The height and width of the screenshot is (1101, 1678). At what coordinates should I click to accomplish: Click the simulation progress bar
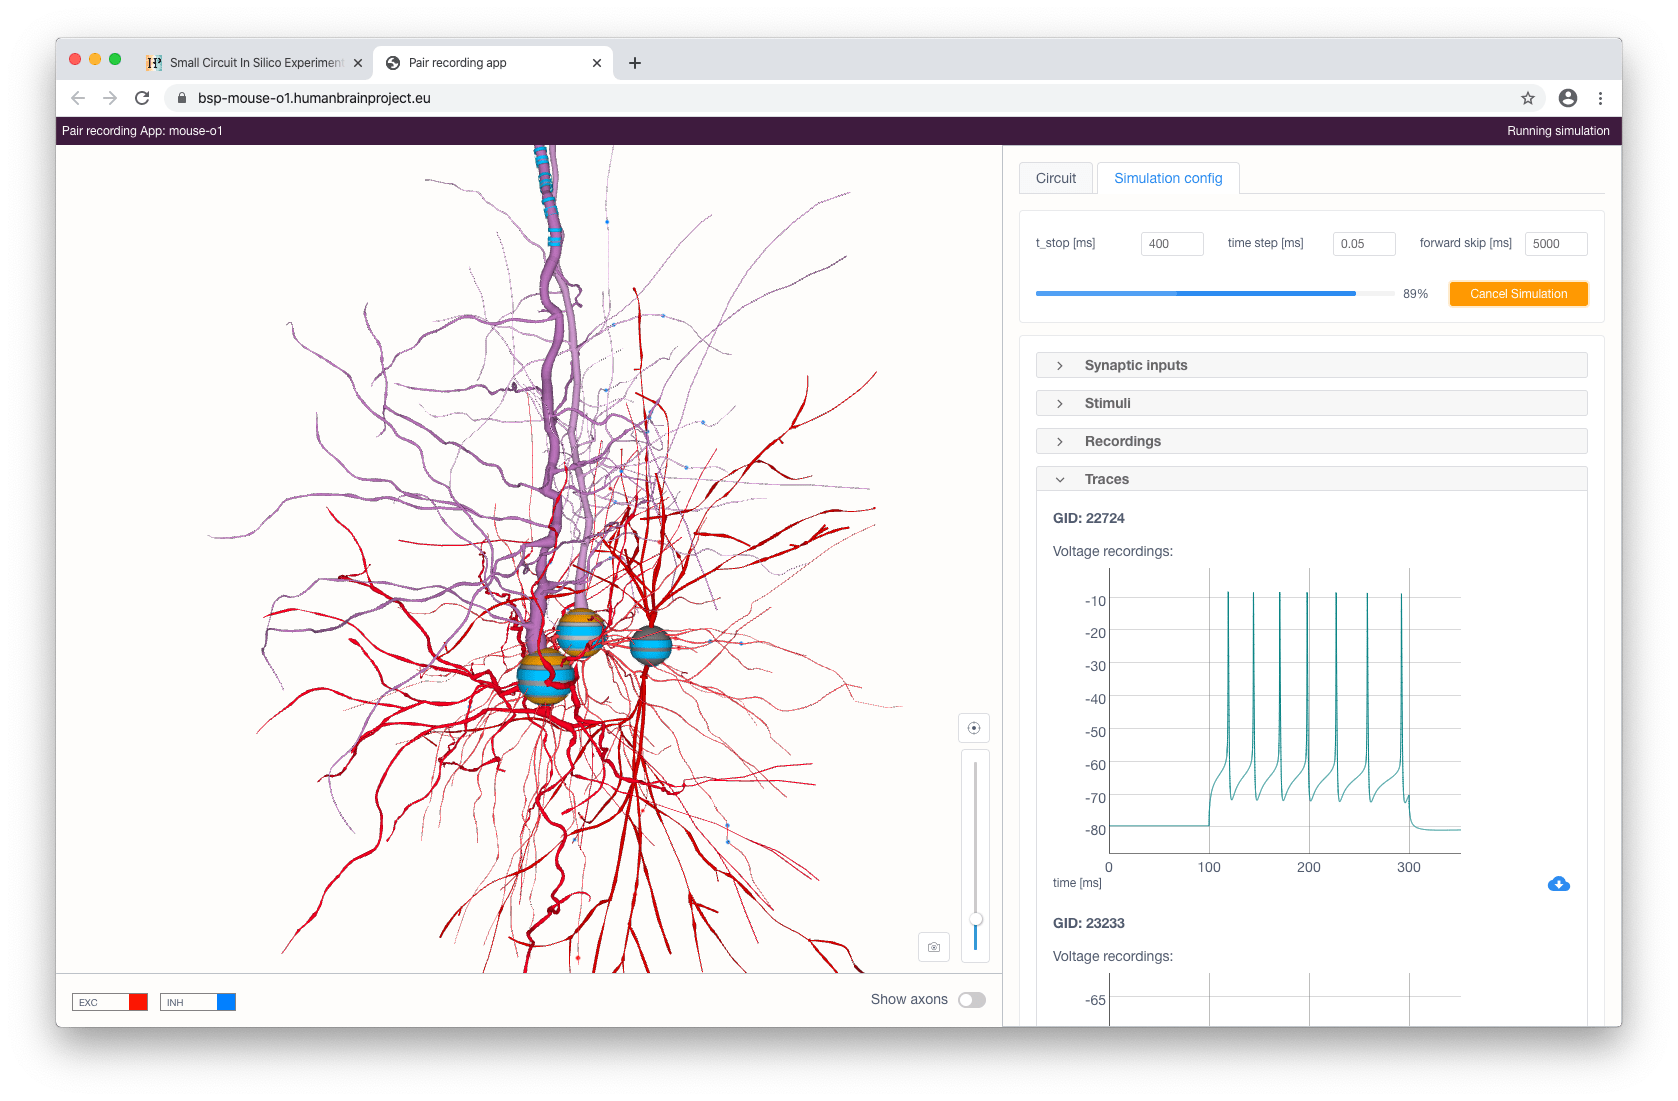pos(1214,294)
